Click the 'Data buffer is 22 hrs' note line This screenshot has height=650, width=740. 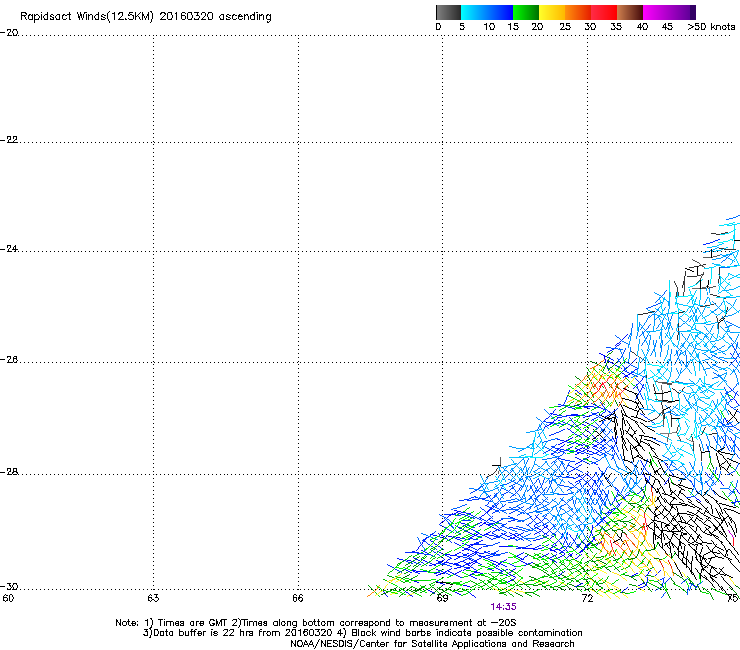pyautogui.click(x=362, y=633)
